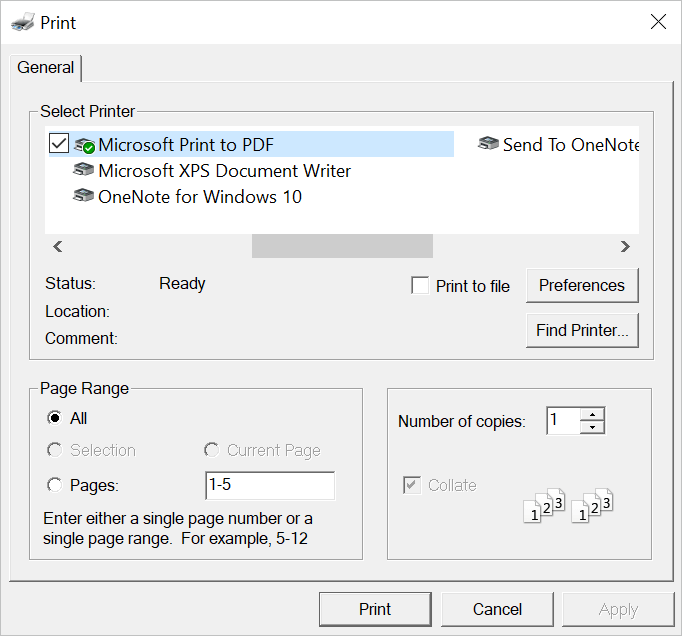Select the Pages radio button

(54, 485)
